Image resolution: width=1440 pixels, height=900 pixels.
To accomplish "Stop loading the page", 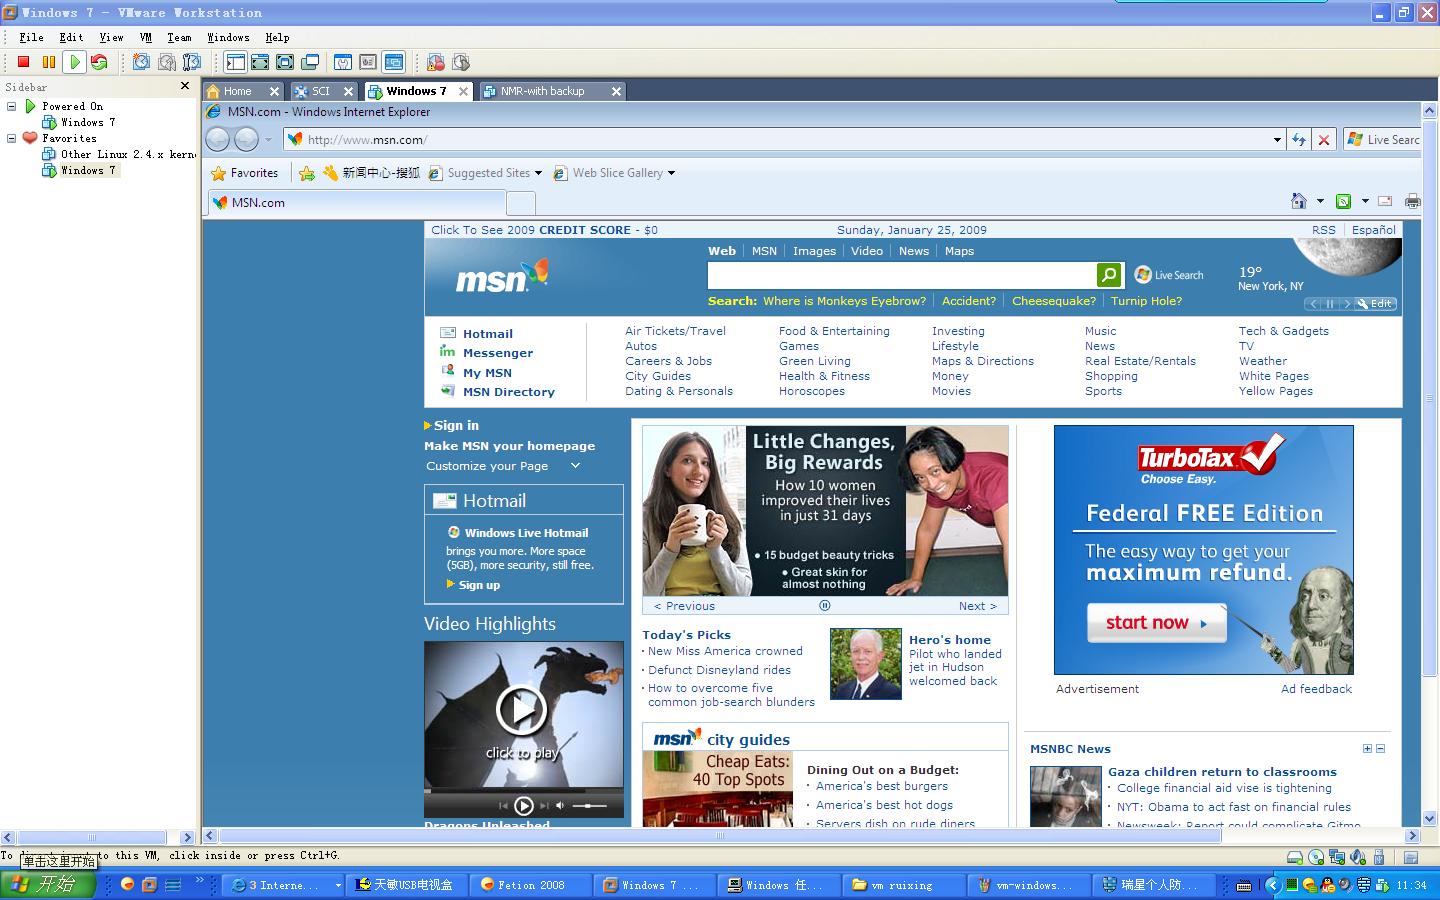I will (1324, 140).
